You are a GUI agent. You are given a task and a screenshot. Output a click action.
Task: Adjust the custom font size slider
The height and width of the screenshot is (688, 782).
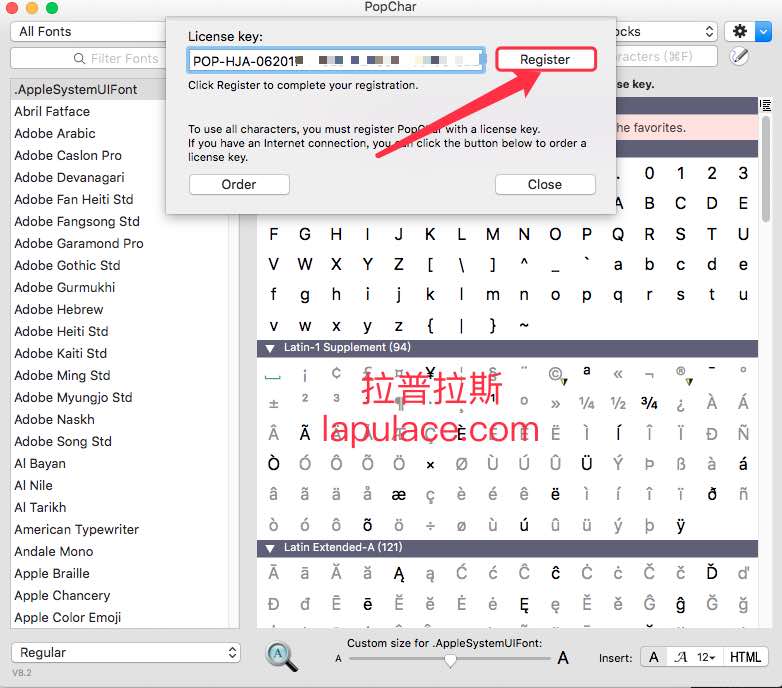click(450, 659)
